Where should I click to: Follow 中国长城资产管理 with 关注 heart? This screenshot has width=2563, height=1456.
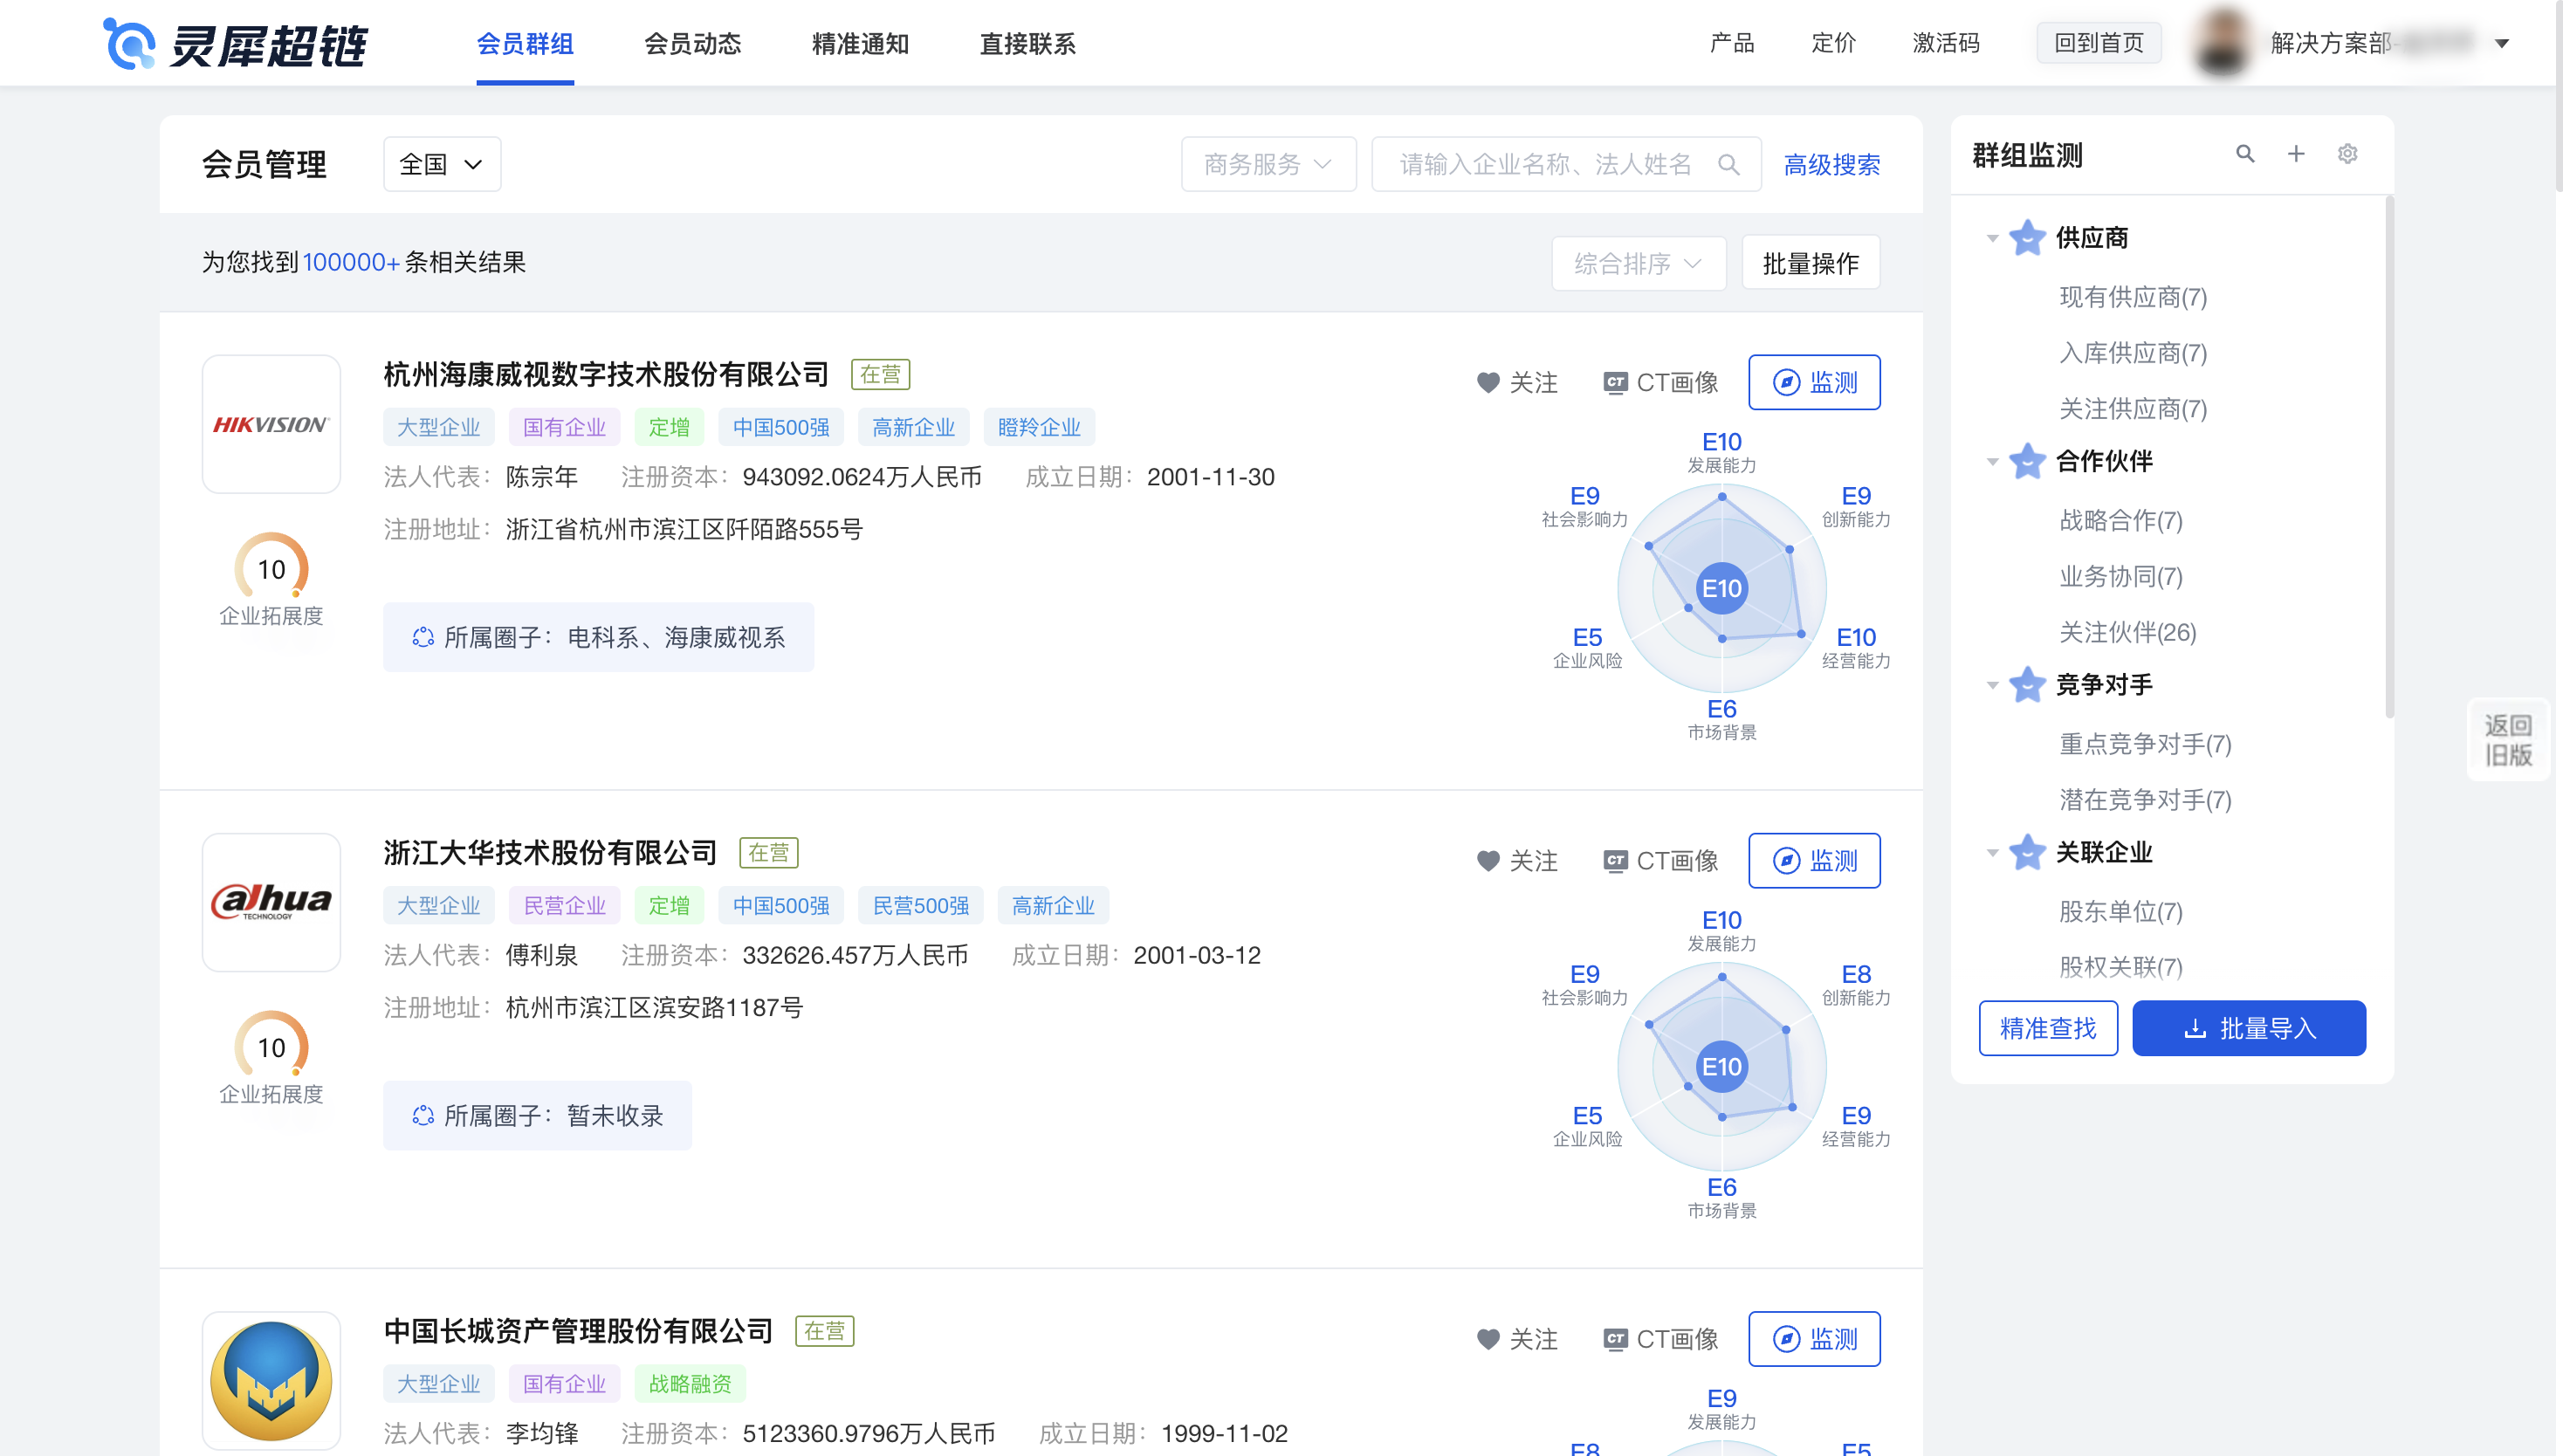pos(1517,1339)
